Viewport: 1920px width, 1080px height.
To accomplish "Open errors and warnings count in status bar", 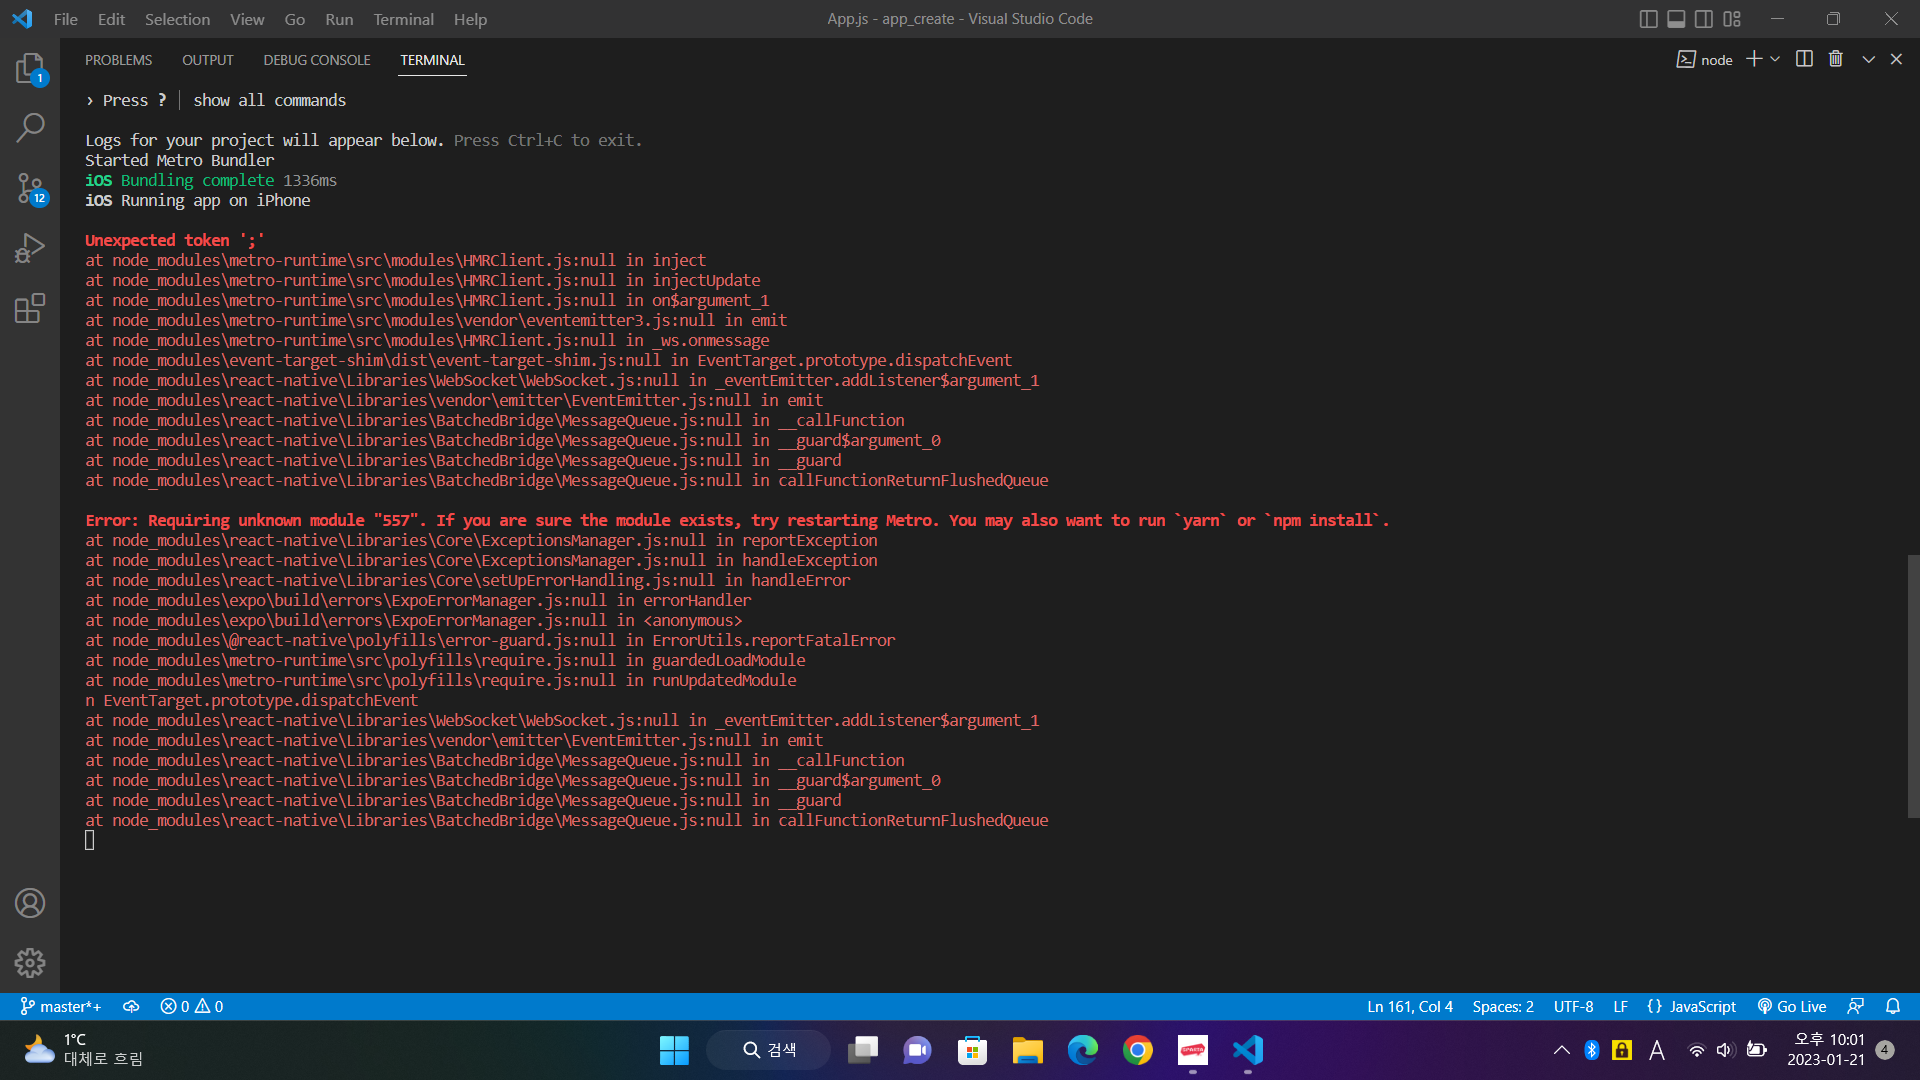I will tap(192, 1007).
